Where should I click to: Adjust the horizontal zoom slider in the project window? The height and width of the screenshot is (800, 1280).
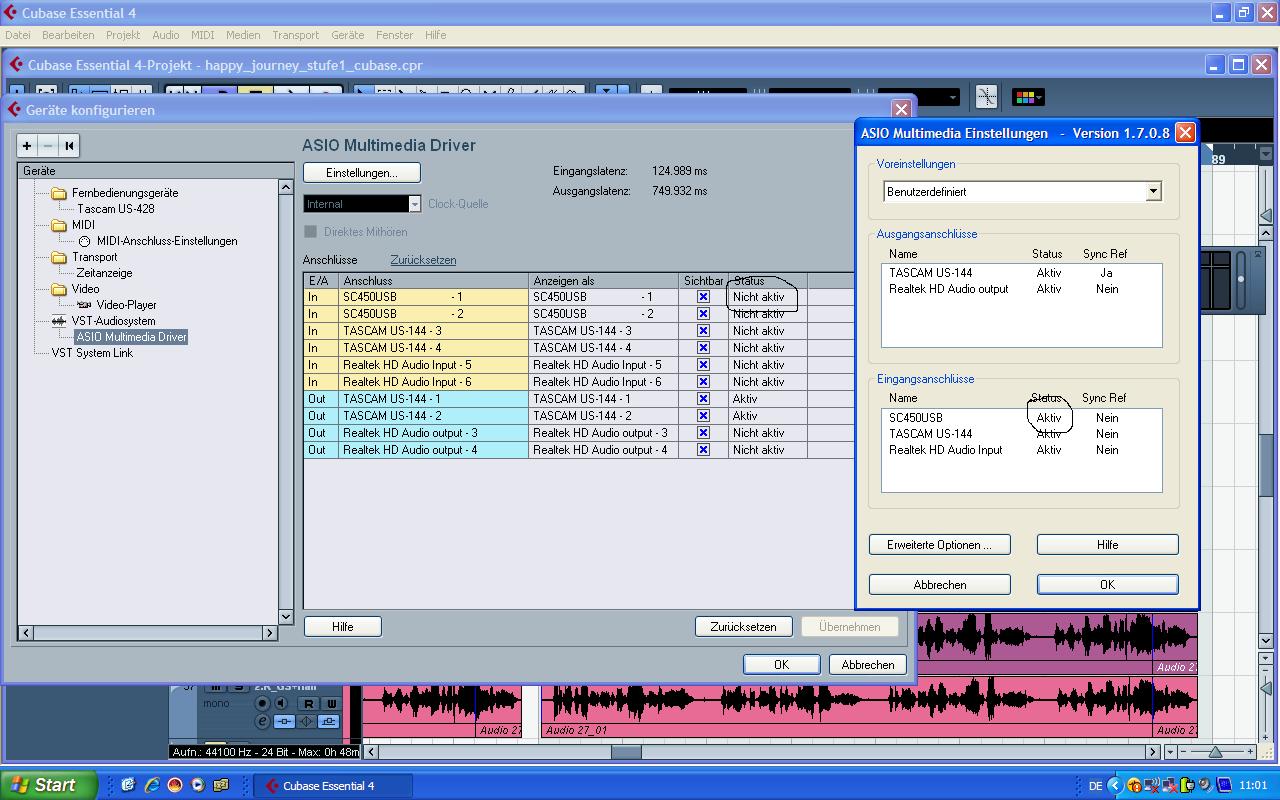click(x=1214, y=751)
